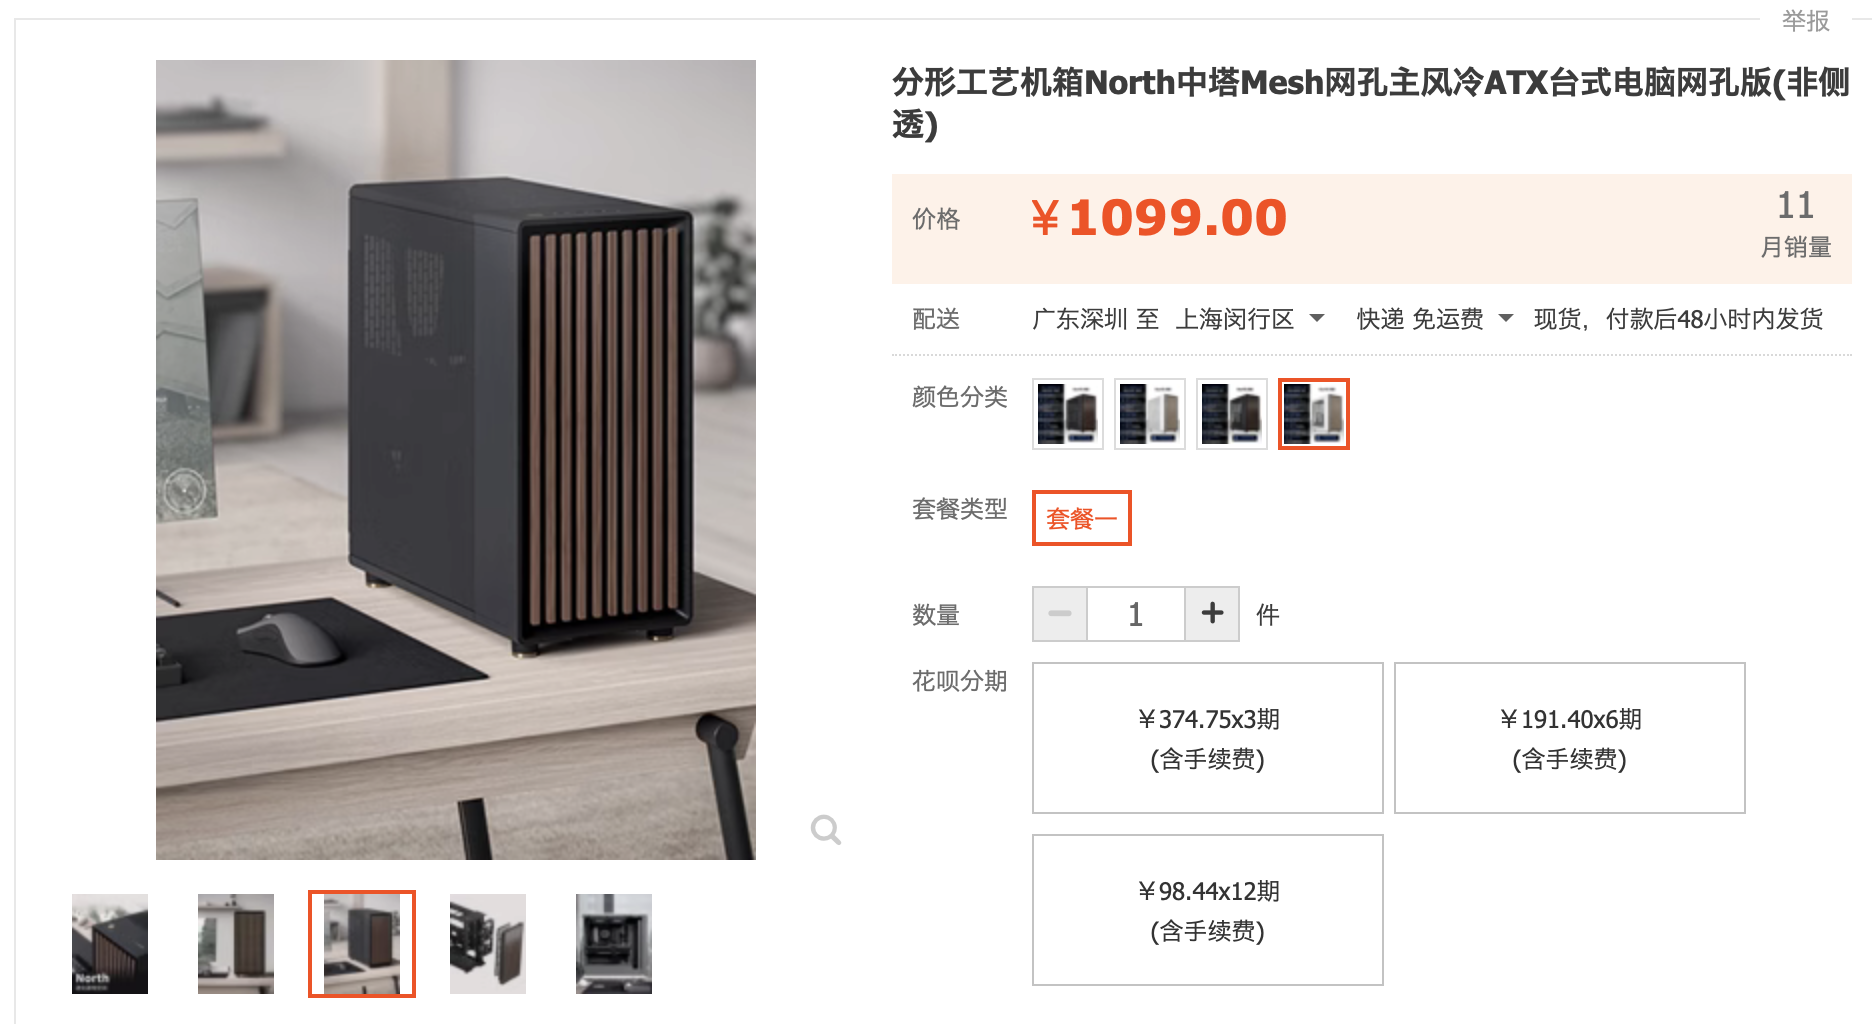Click the magnifier zoom icon beside product image
The width and height of the screenshot is (1872, 1024).
point(826,829)
